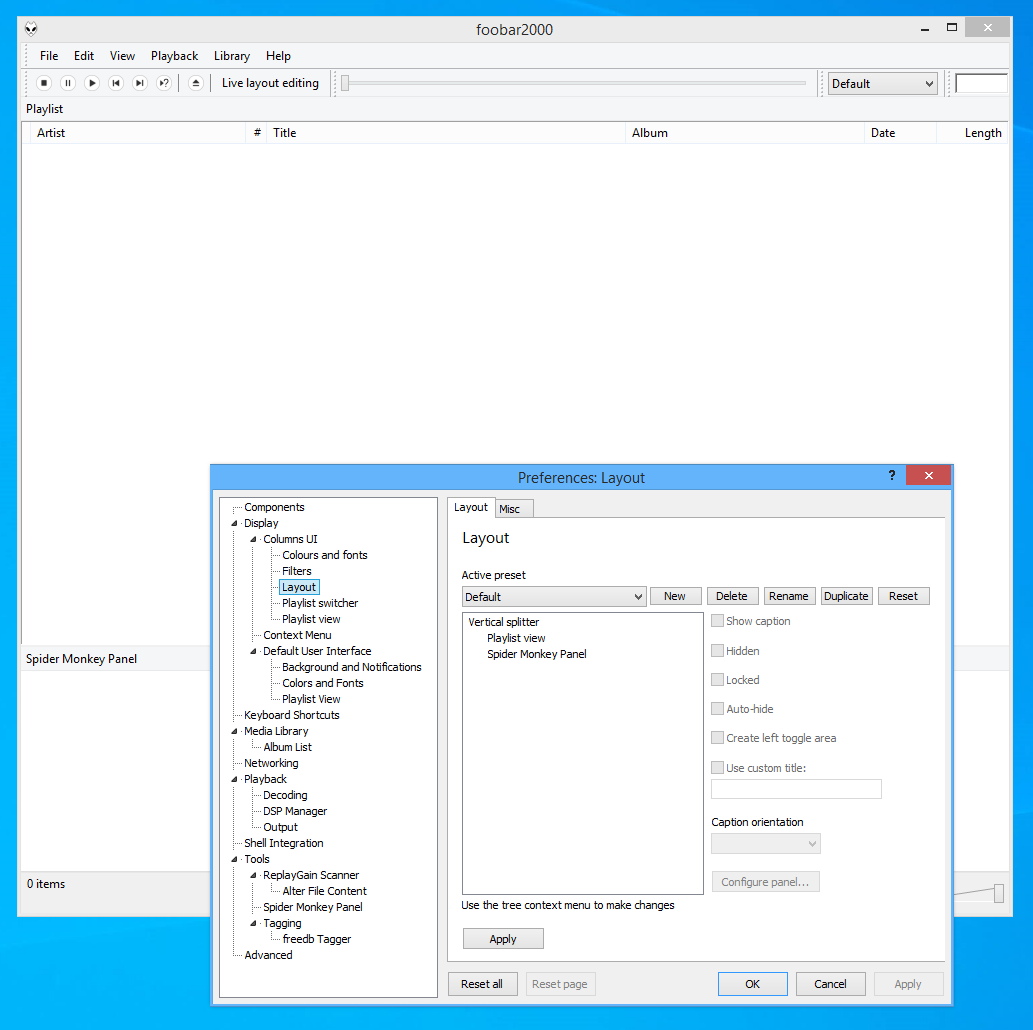The height and width of the screenshot is (1030, 1033).
Task: Open the Playback menu
Action: tap(174, 56)
